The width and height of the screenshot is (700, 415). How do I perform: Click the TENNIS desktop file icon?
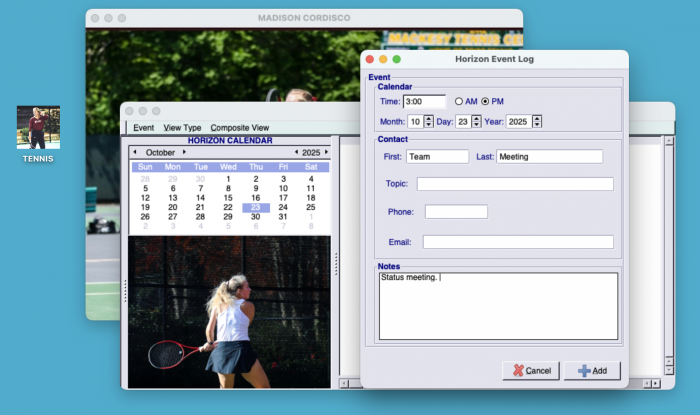(38, 128)
